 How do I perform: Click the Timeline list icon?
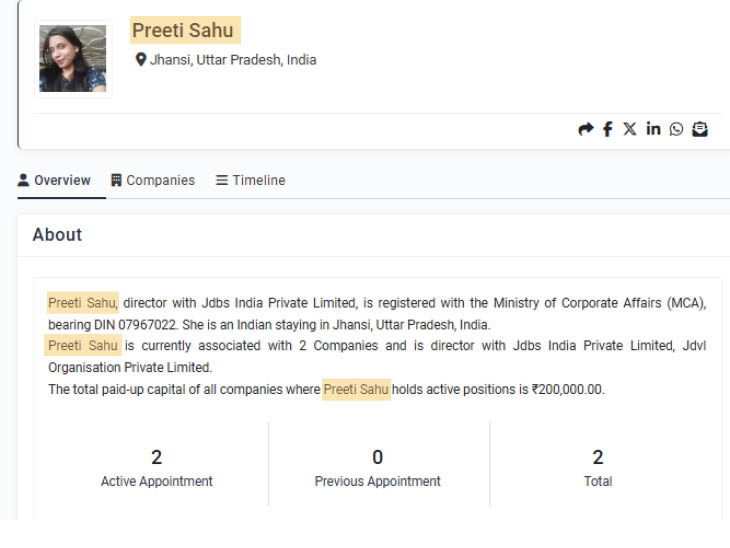pos(222,180)
